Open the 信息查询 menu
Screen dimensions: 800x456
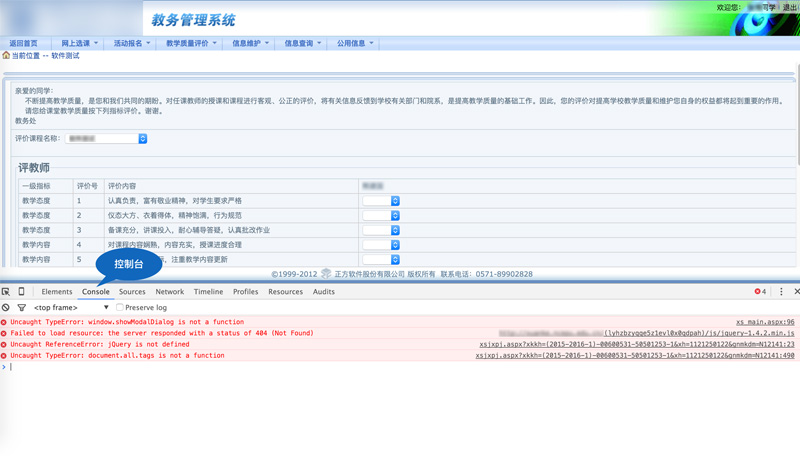[302, 43]
